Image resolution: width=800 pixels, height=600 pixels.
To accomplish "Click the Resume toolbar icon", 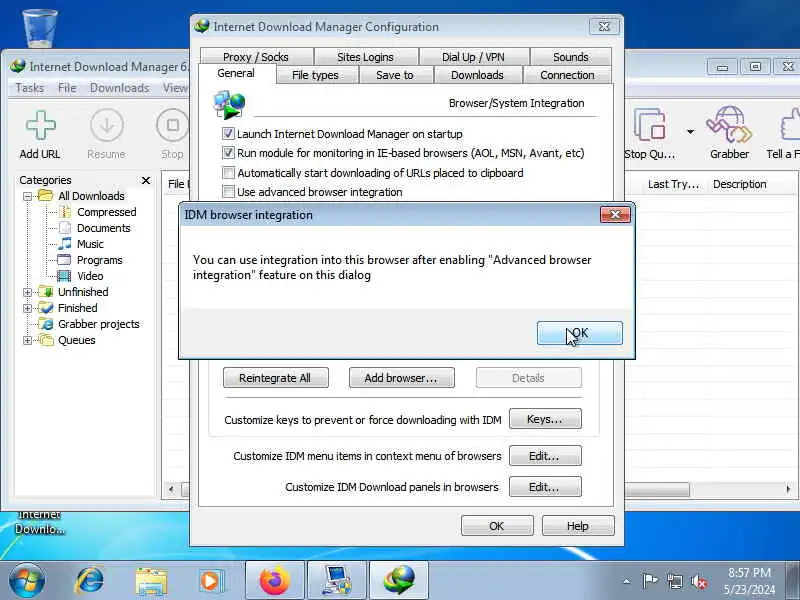I will click(107, 125).
